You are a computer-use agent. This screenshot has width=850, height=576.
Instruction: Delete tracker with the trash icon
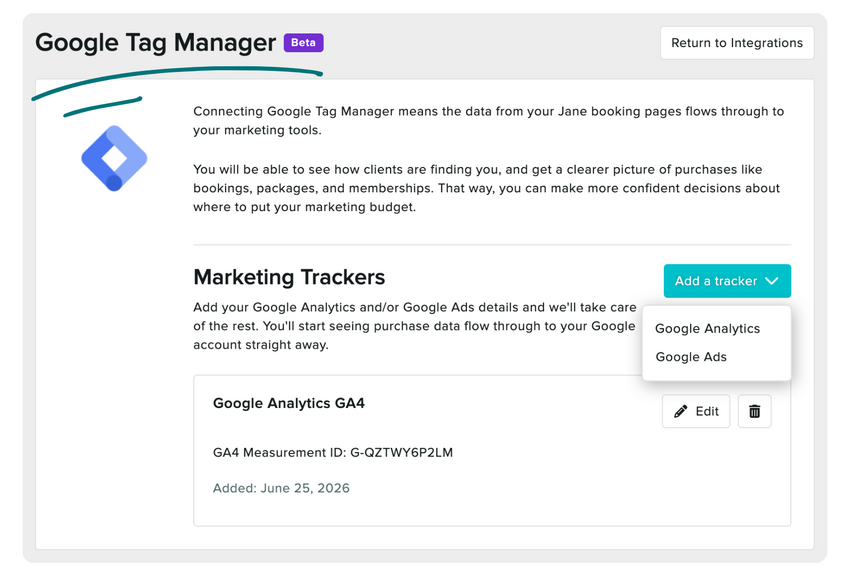(754, 411)
